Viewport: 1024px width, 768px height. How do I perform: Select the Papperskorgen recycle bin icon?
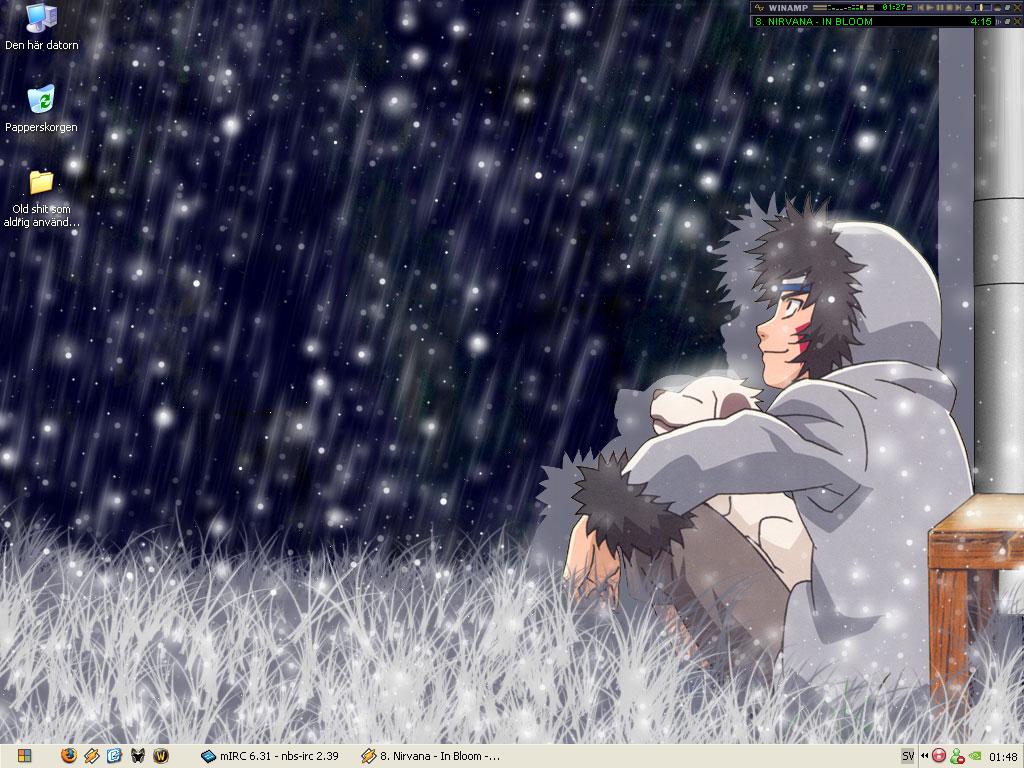[x=41, y=109]
